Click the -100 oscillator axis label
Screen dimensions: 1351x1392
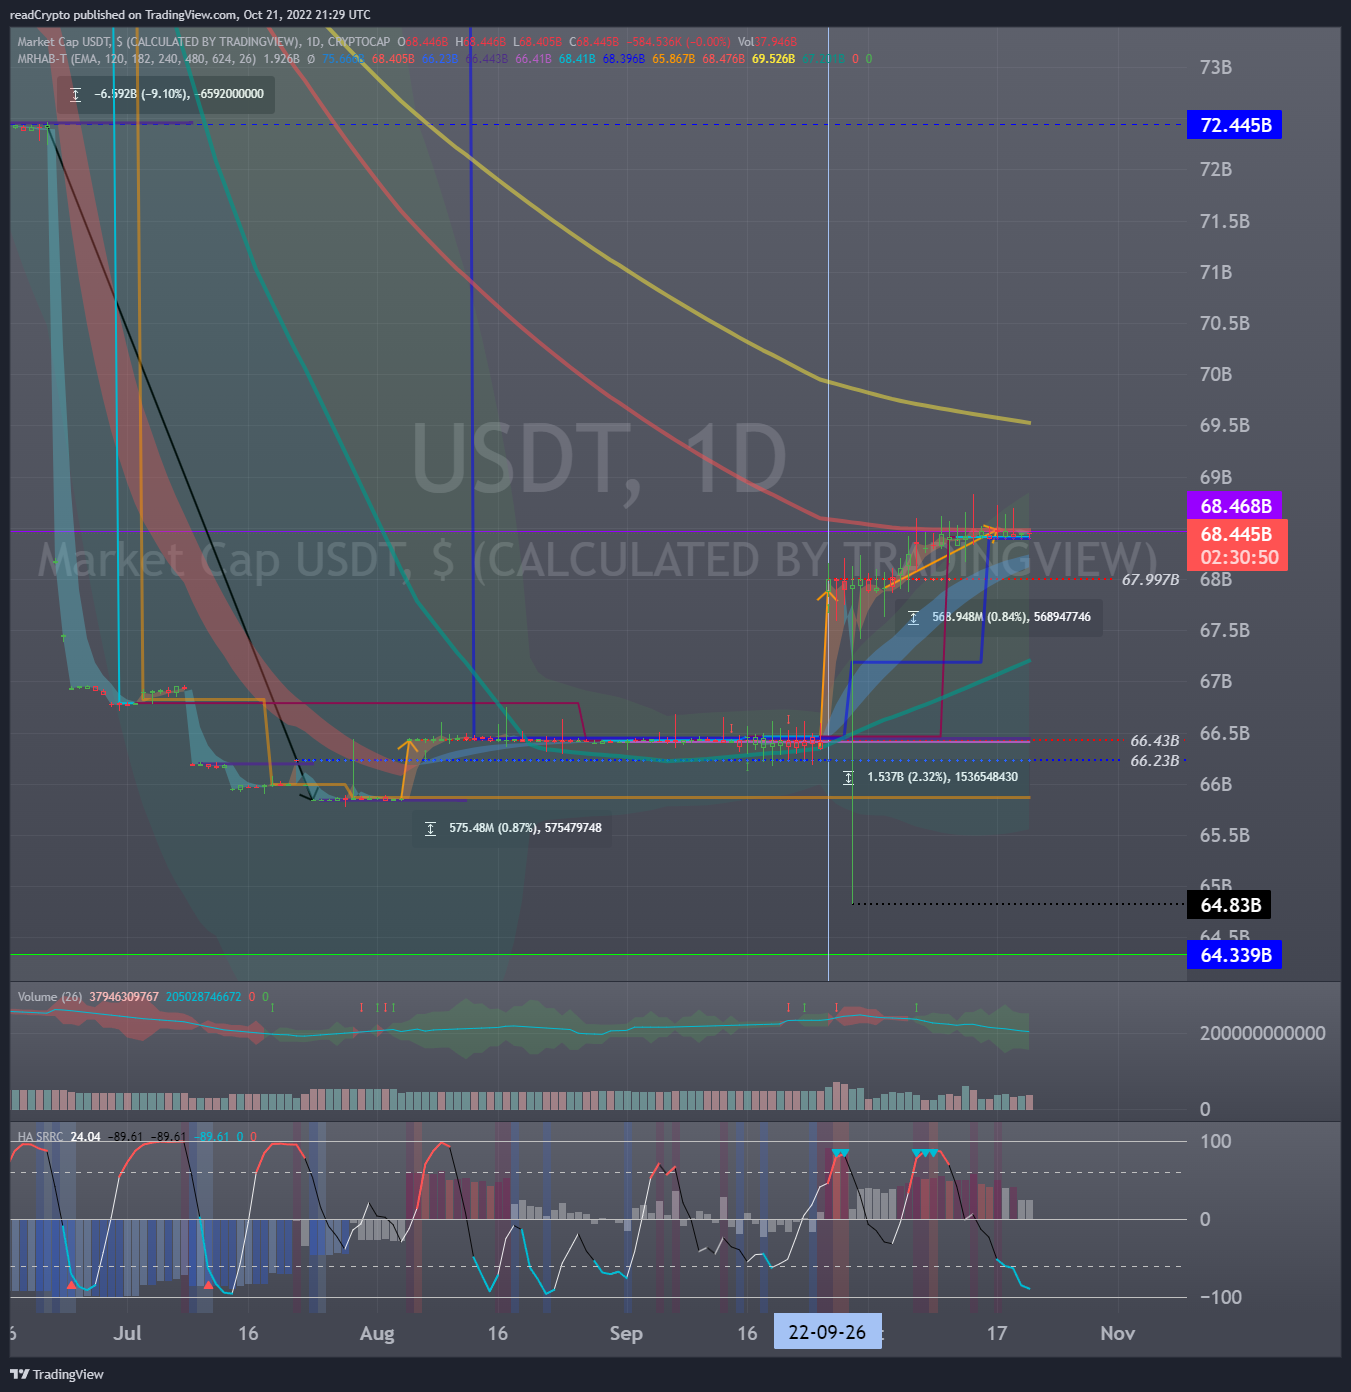[x=1220, y=1297]
